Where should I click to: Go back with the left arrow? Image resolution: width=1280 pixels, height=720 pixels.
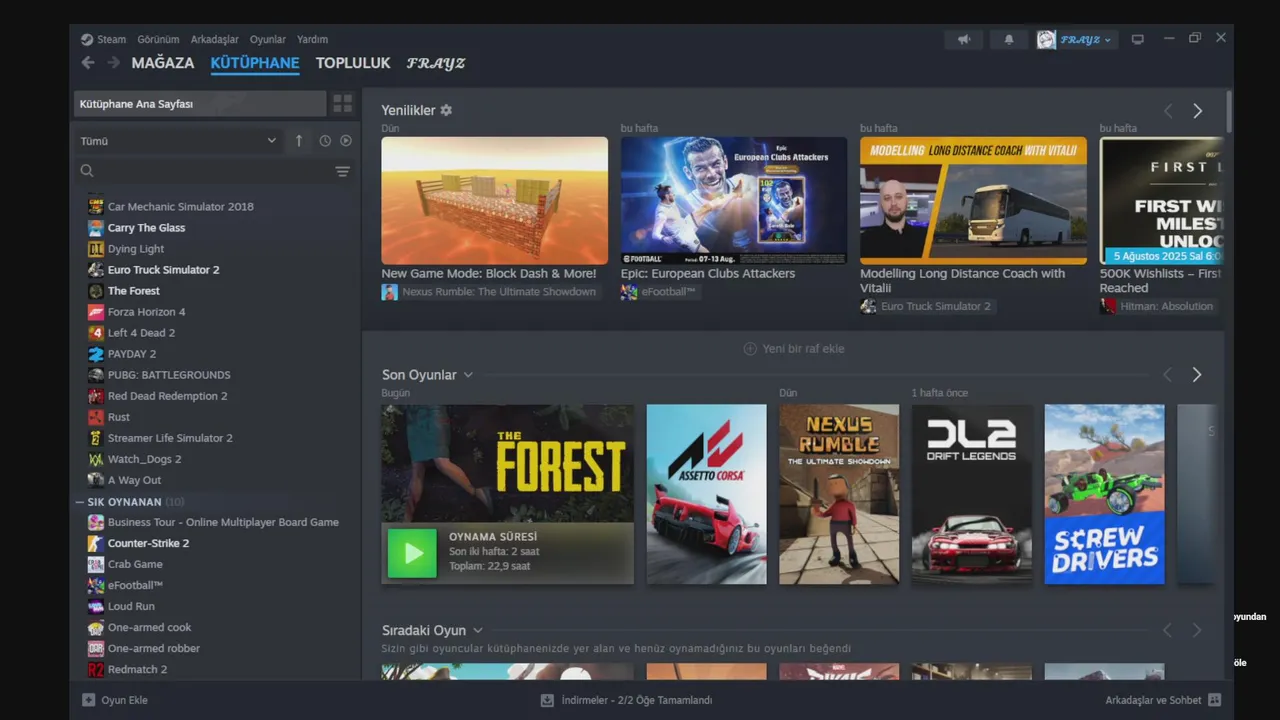[88, 63]
